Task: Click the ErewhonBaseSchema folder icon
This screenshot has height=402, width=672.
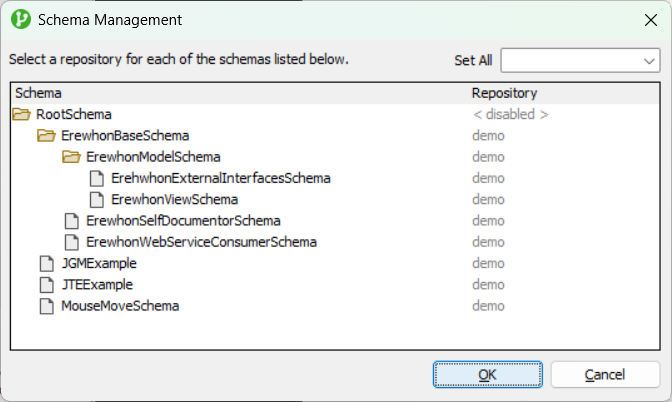Action: tap(45, 135)
